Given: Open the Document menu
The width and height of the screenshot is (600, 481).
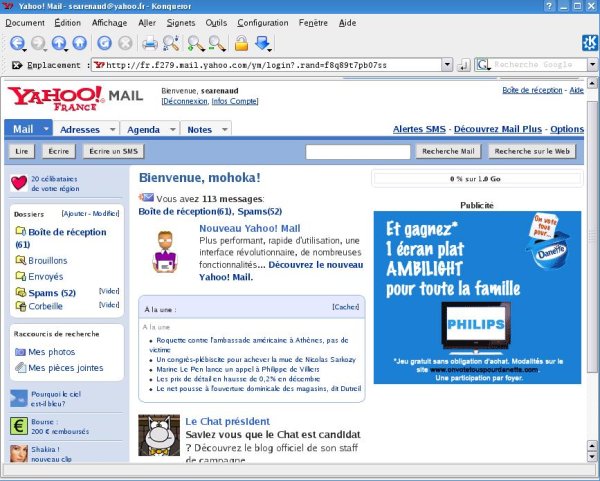Looking at the screenshot, I should tap(25, 23).
